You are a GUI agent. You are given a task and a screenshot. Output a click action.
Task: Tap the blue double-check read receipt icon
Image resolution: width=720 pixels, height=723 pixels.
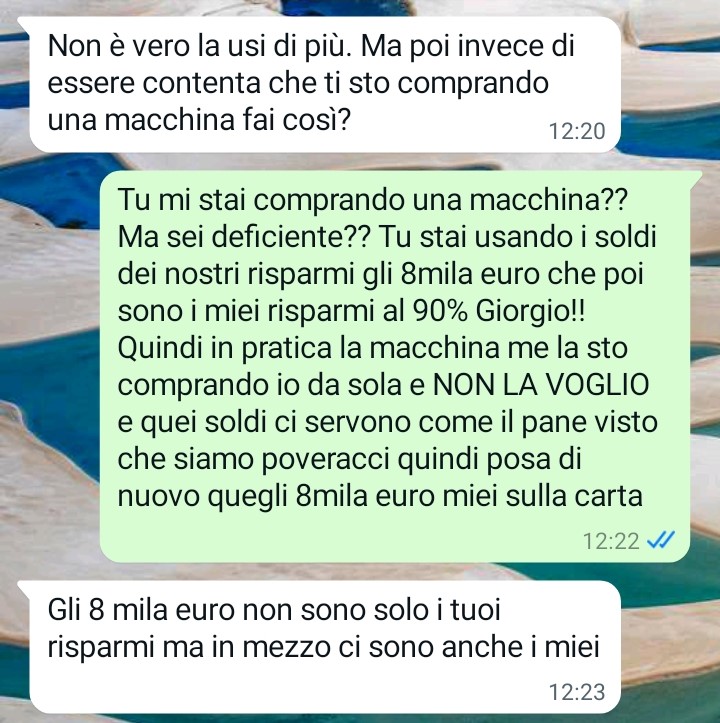pos(661,539)
